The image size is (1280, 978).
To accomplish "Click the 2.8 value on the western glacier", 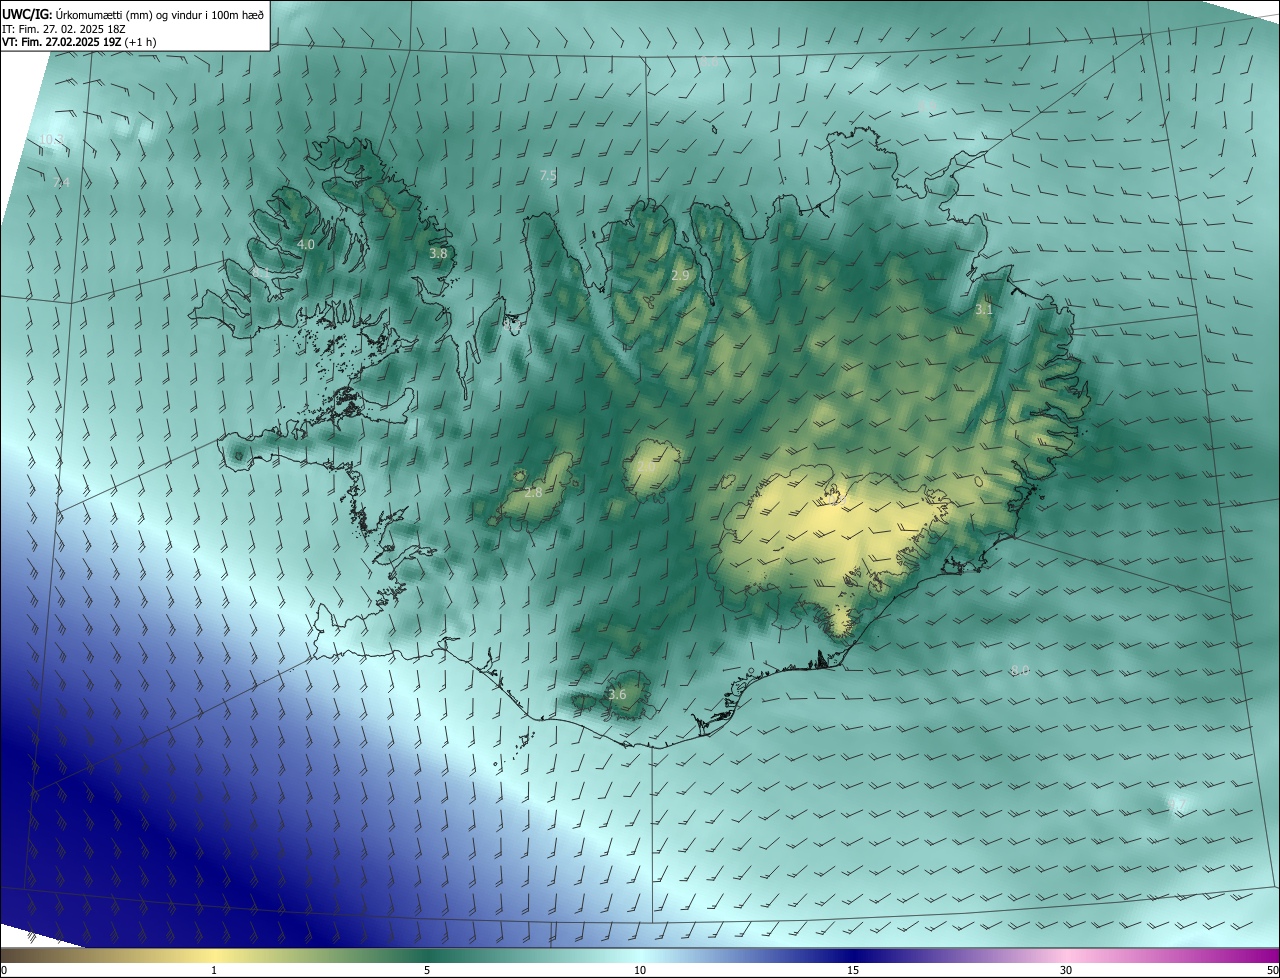I will pyautogui.click(x=533, y=492).
